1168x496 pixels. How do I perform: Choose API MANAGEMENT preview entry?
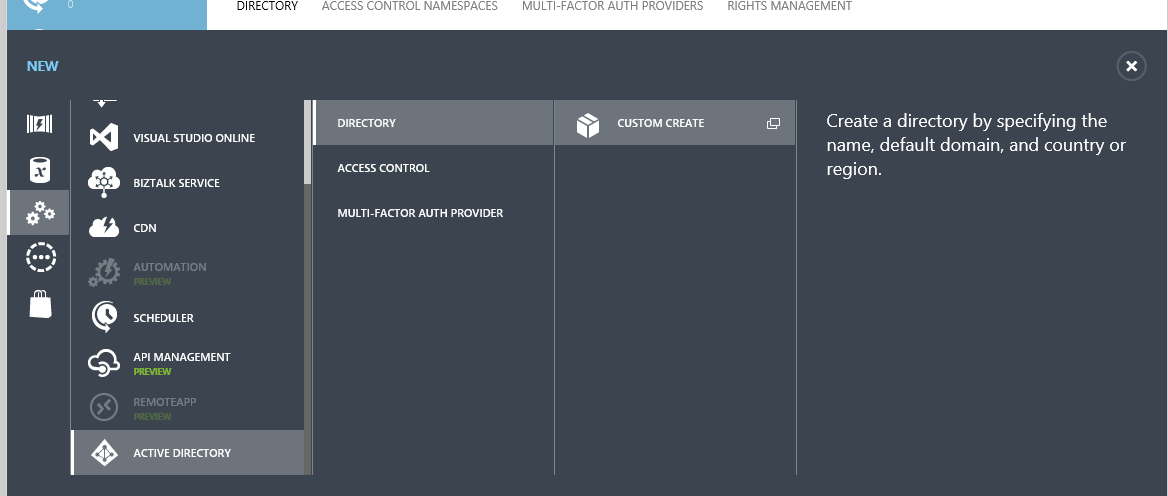click(188, 363)
